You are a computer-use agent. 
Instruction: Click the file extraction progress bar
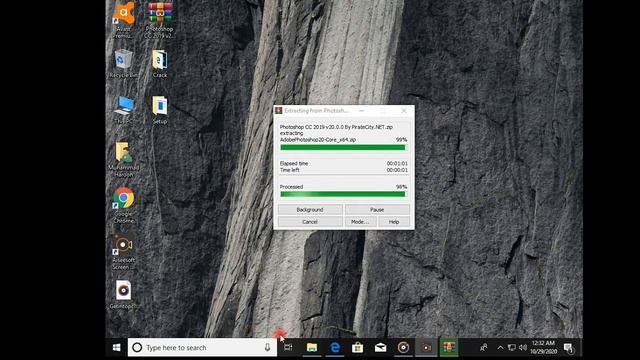[343, 147]
